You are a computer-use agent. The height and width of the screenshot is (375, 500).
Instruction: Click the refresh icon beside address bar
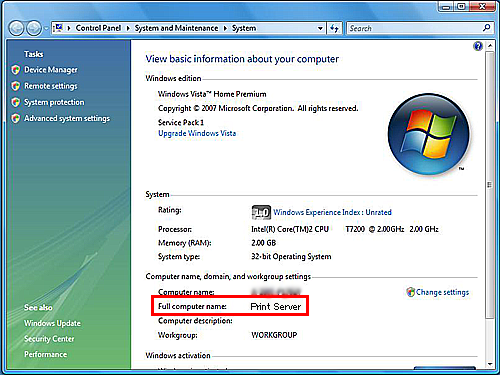point(334,28)
